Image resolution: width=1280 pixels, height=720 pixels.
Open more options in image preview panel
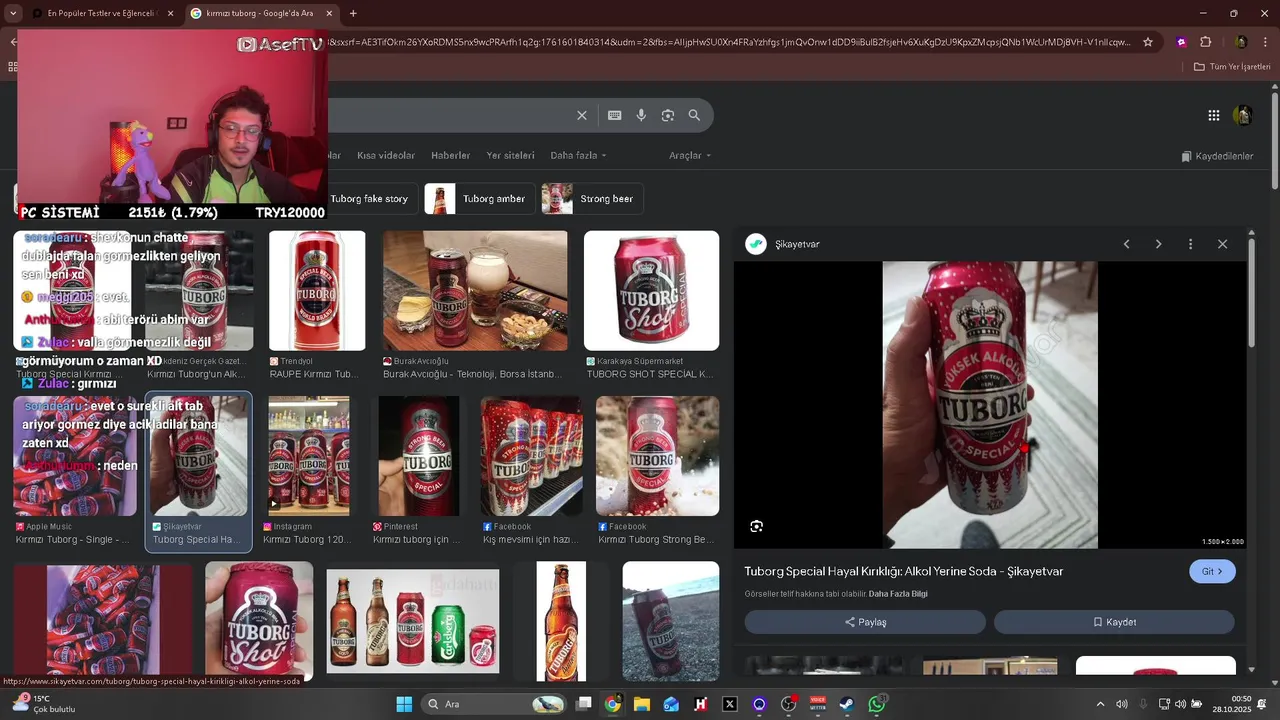(x=1190, y=244)
